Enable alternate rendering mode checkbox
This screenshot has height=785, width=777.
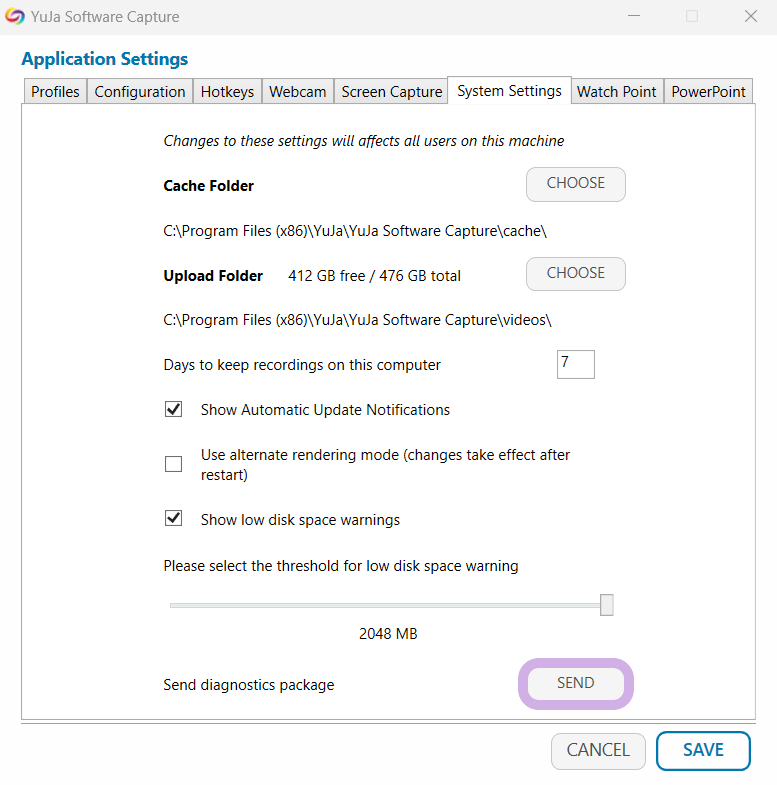pyautogui.click(x=174, y=464)
